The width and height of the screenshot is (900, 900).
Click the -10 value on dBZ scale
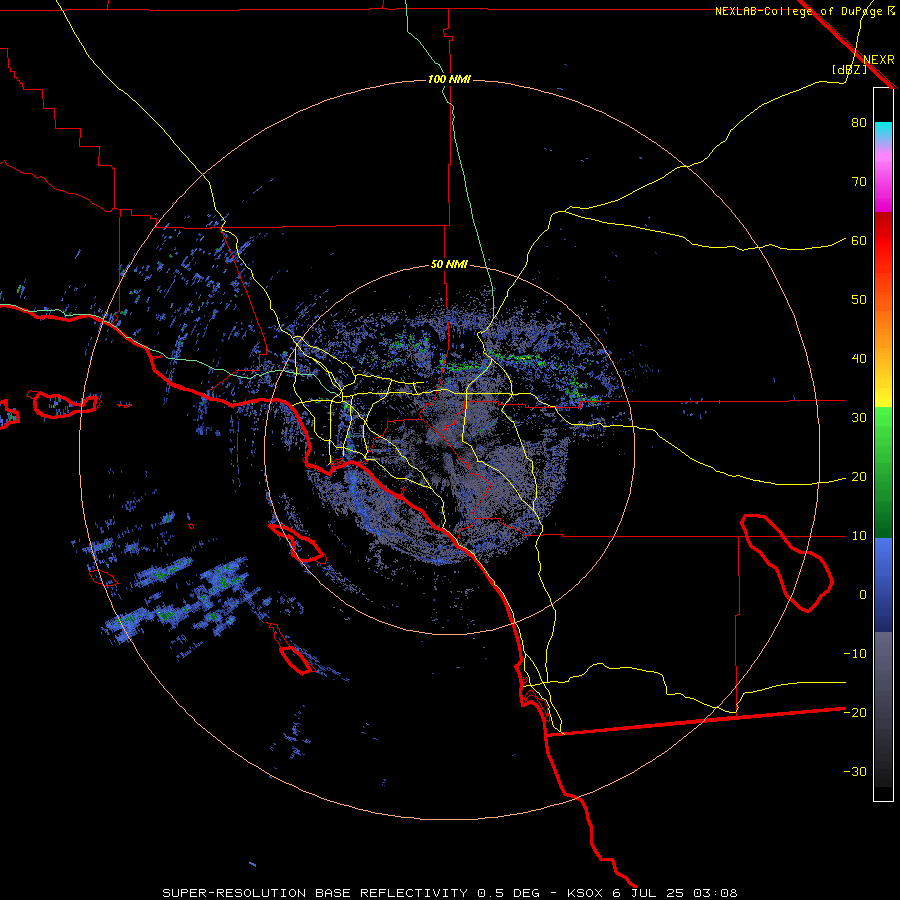855,654
